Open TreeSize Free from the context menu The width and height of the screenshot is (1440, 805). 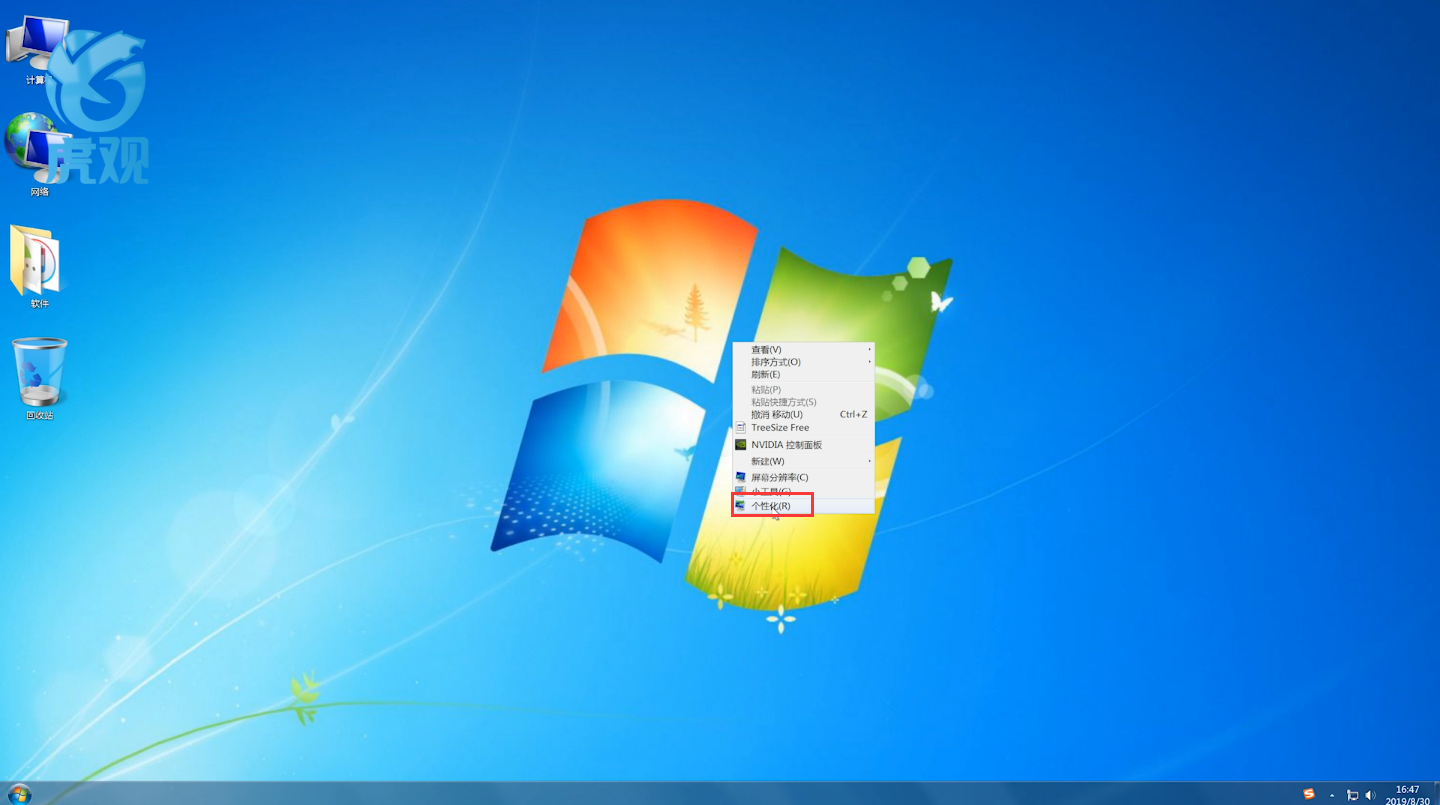pos(804,427)
